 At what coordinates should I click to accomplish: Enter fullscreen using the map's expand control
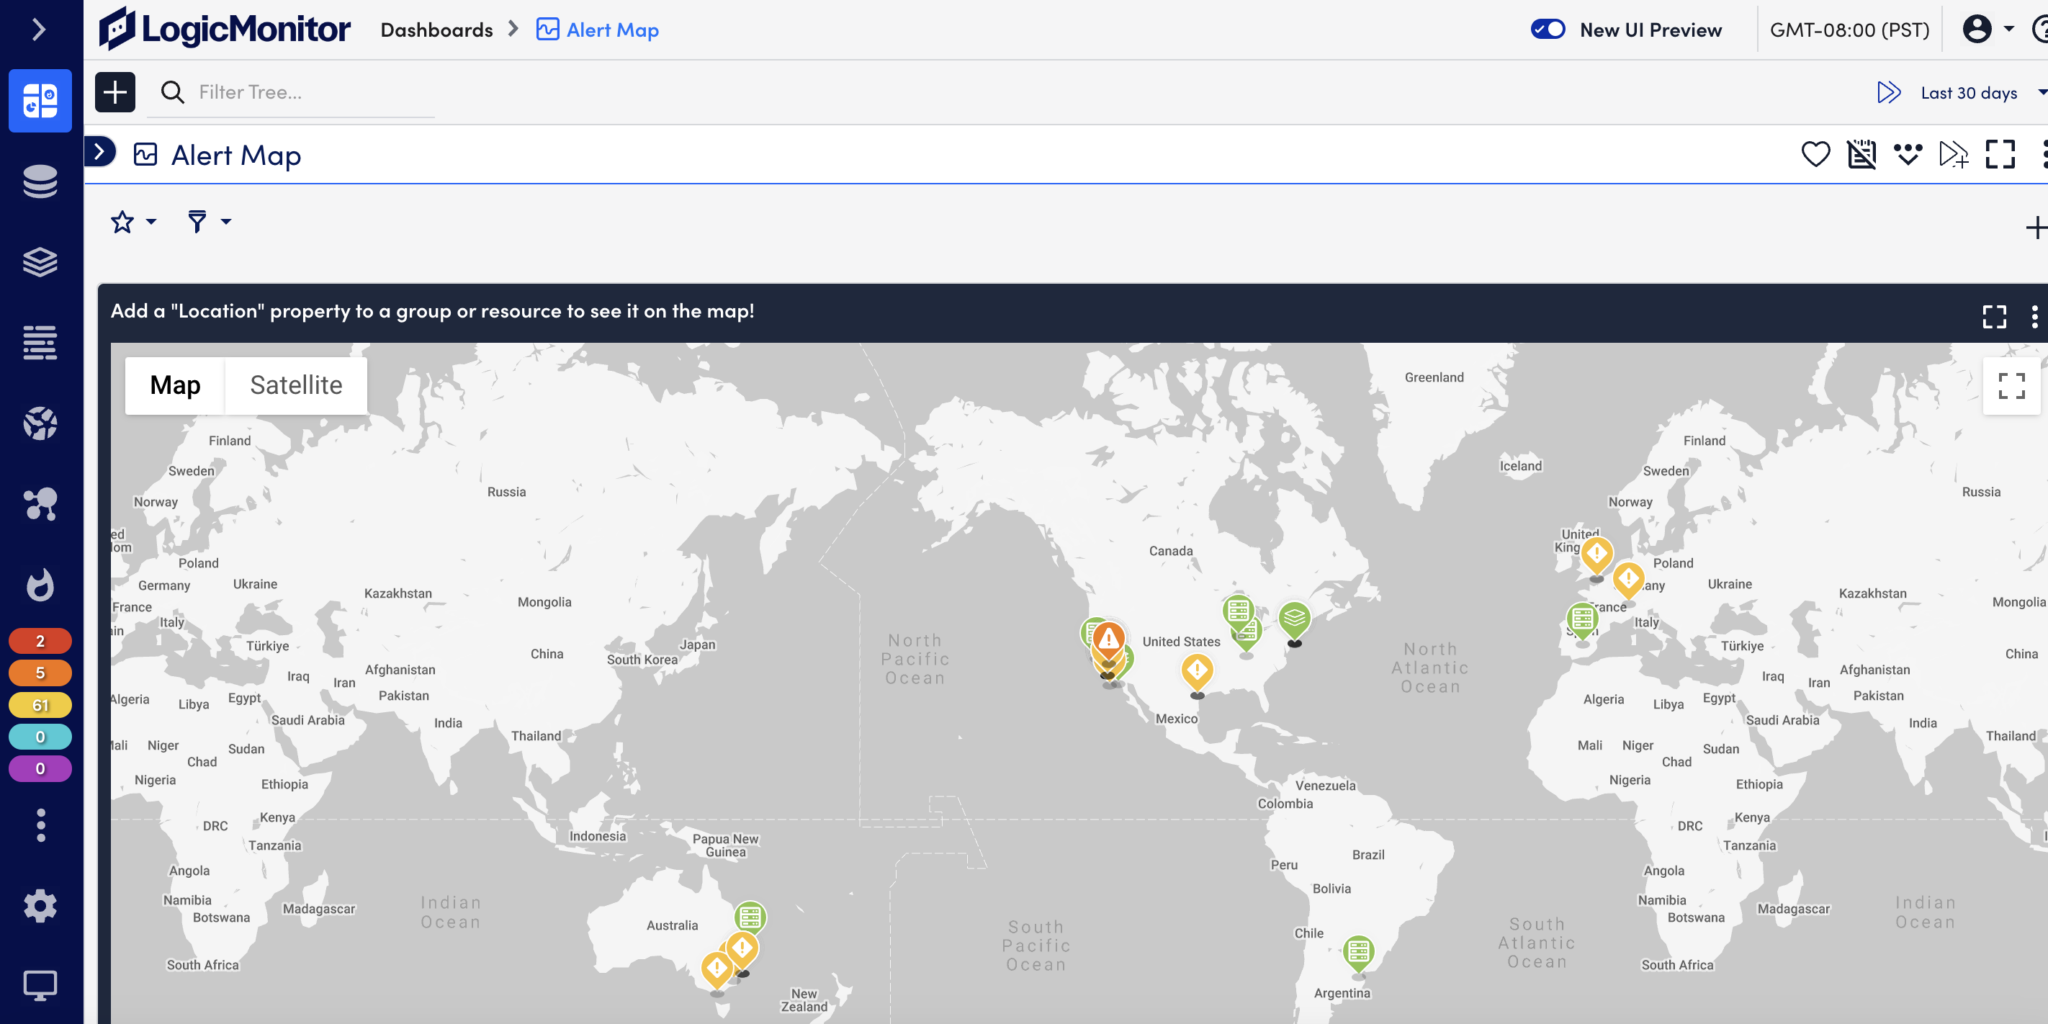point(2013,385)
